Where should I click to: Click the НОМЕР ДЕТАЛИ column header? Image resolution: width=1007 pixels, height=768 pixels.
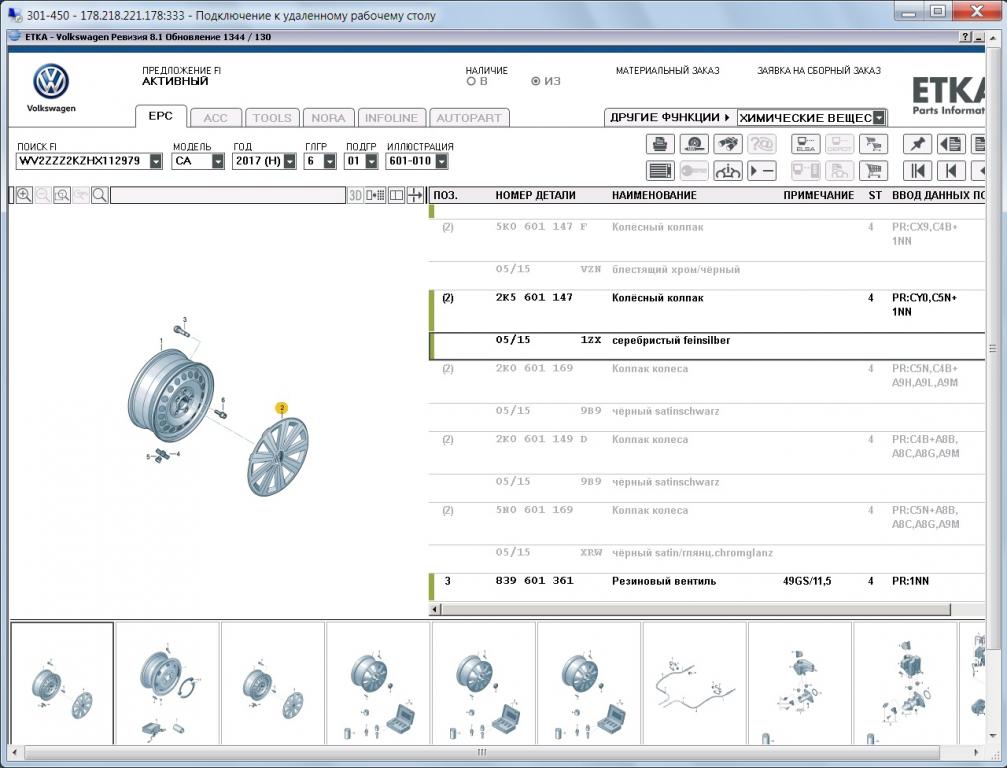(535, 195)
